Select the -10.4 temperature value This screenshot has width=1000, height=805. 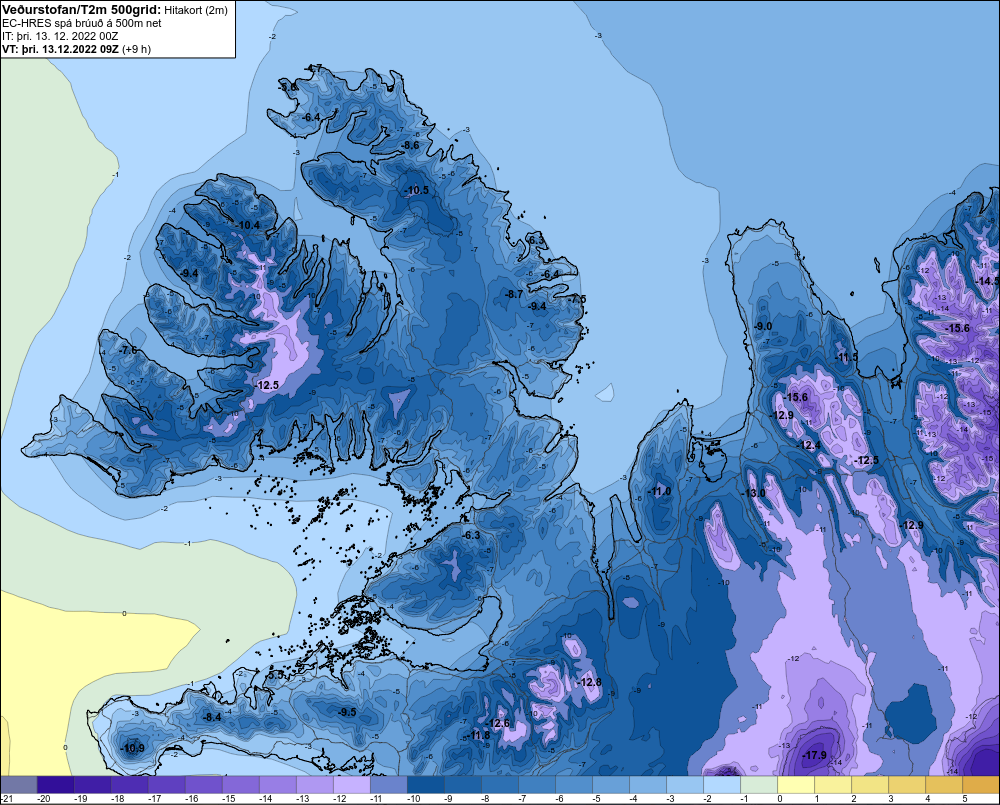[247, 225]
